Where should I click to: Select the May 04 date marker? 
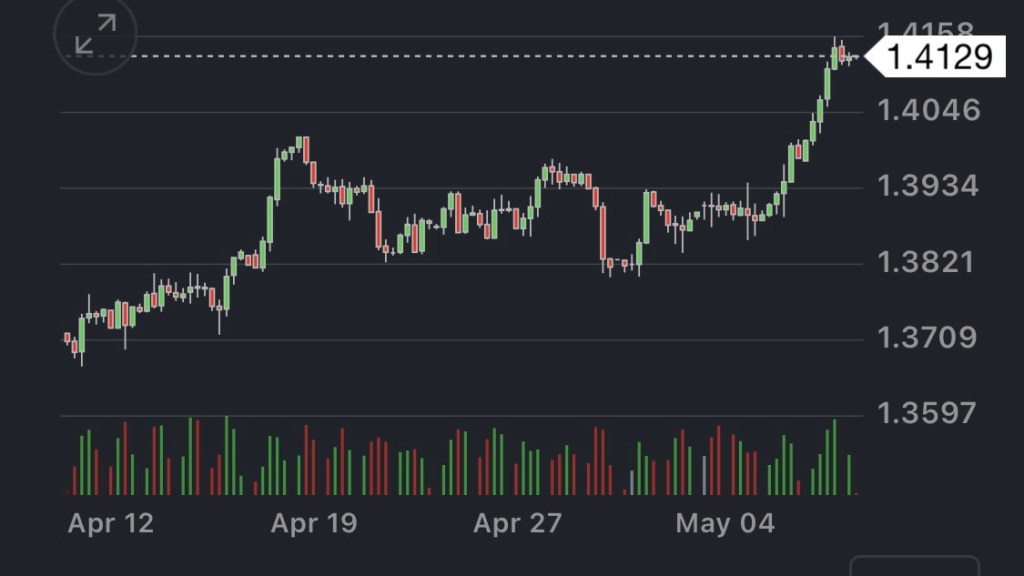(x=718, y=523)
